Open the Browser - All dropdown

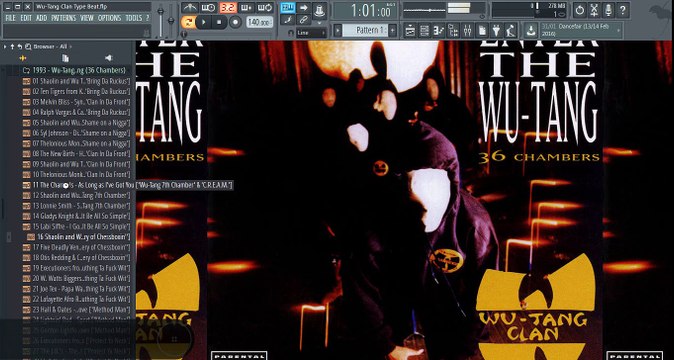(52, 46)
